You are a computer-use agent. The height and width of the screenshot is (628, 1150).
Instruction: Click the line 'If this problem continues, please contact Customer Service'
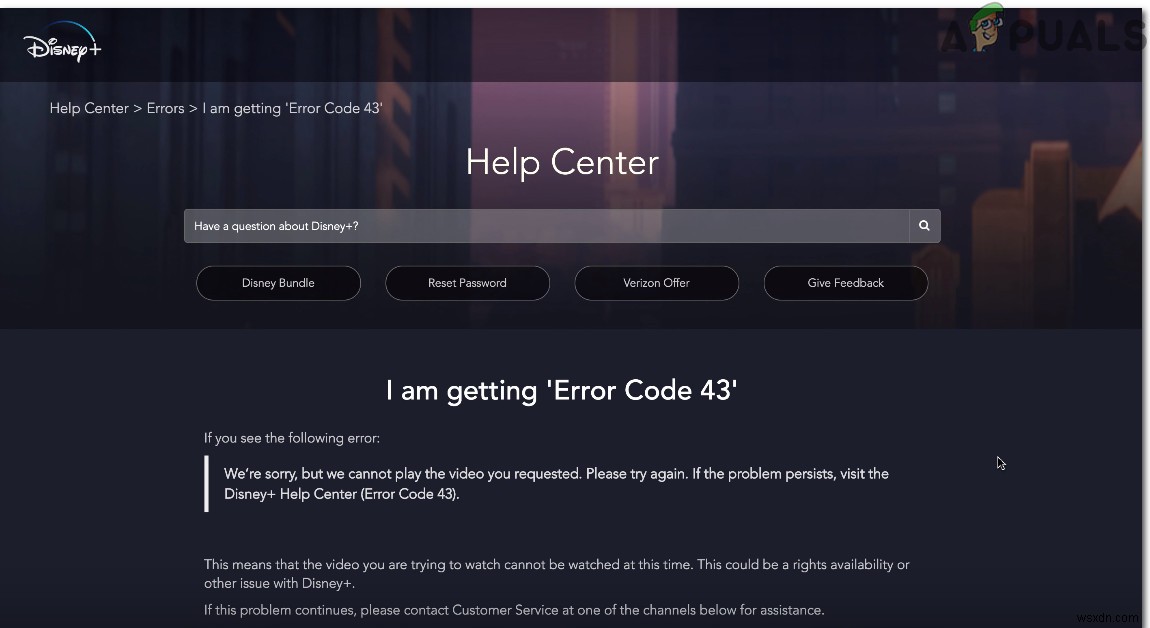(x=514, y=610)
